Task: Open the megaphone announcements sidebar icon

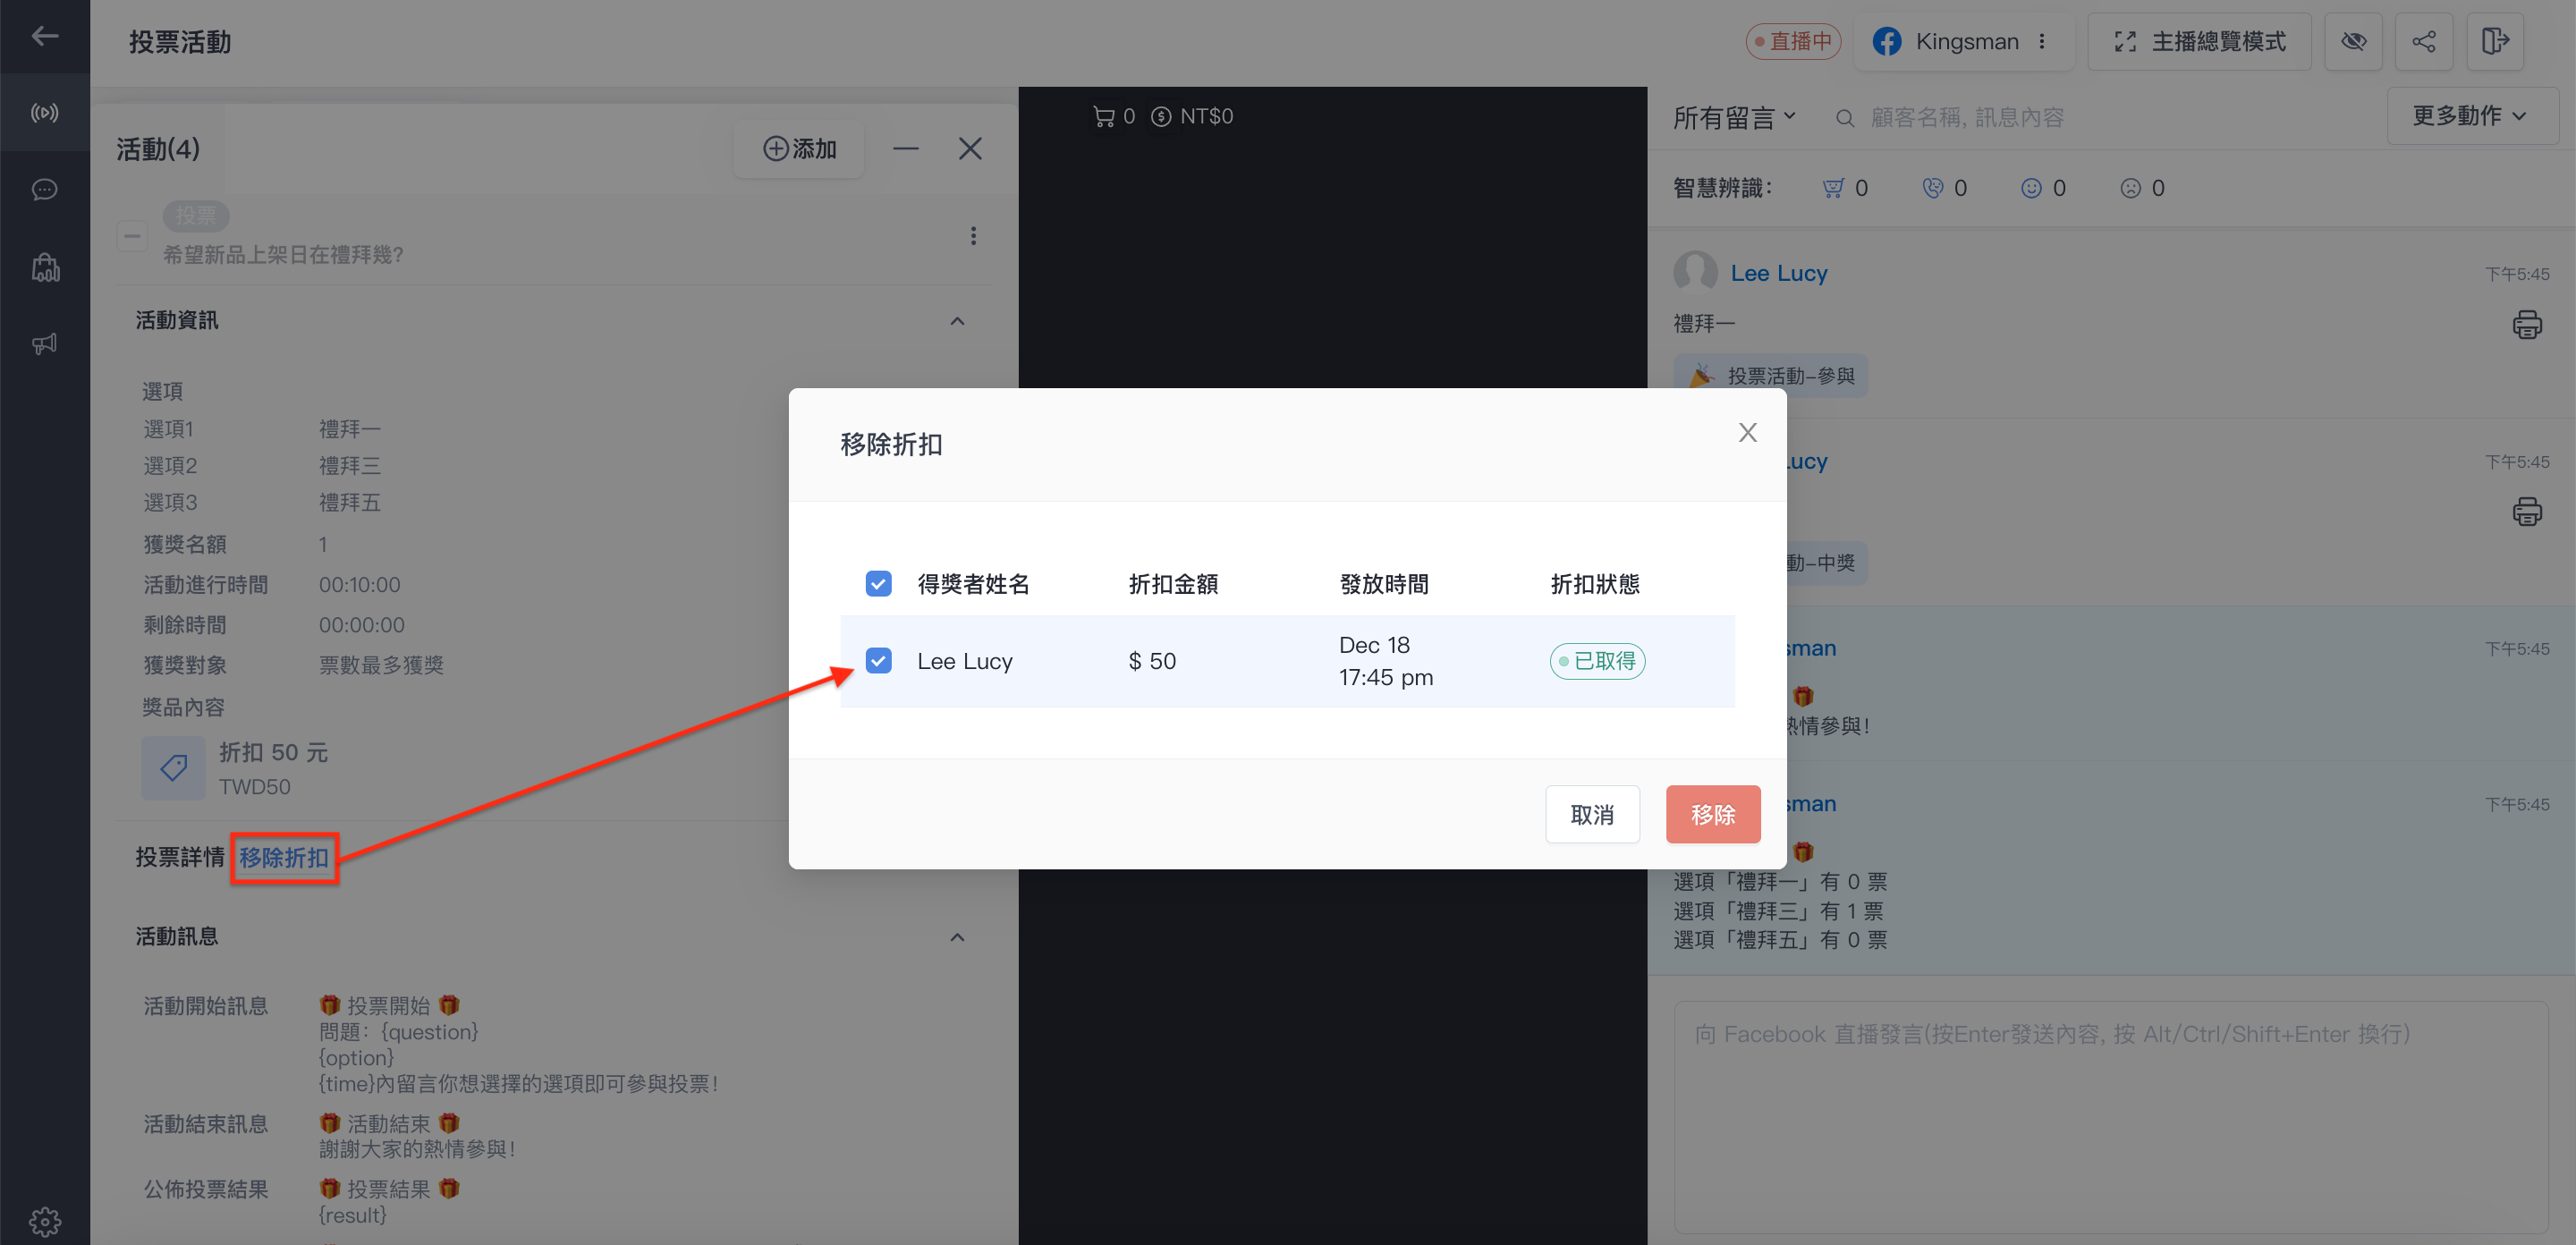Action: click(x=44, y=344)
